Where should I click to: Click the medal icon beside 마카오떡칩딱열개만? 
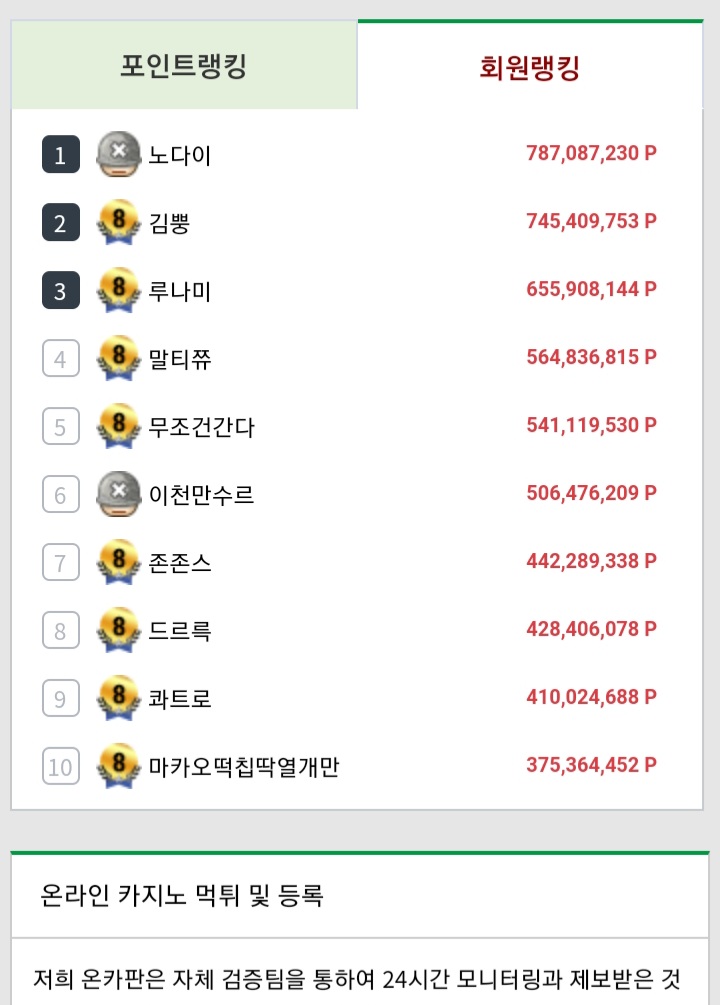click(119, 766)
